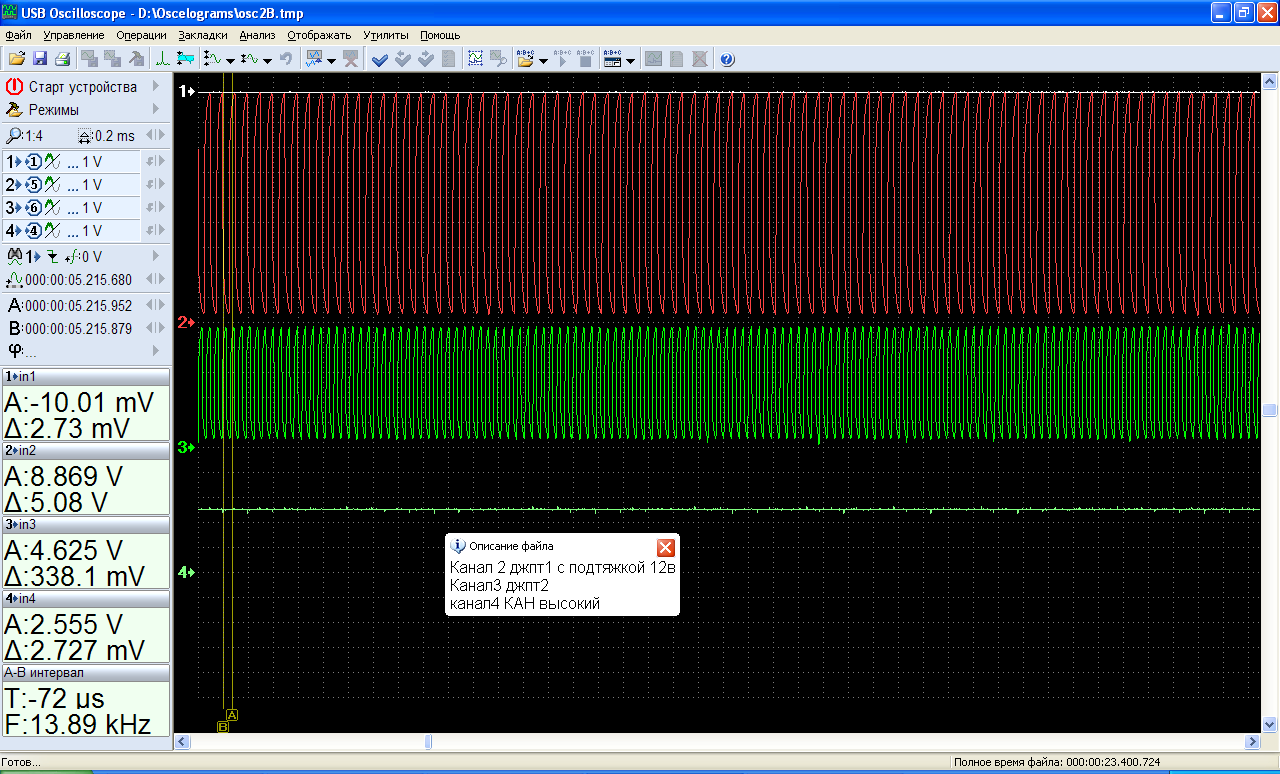Click the Режимы button
Viewport: 1280px width, 774px height.
point(54,110)
